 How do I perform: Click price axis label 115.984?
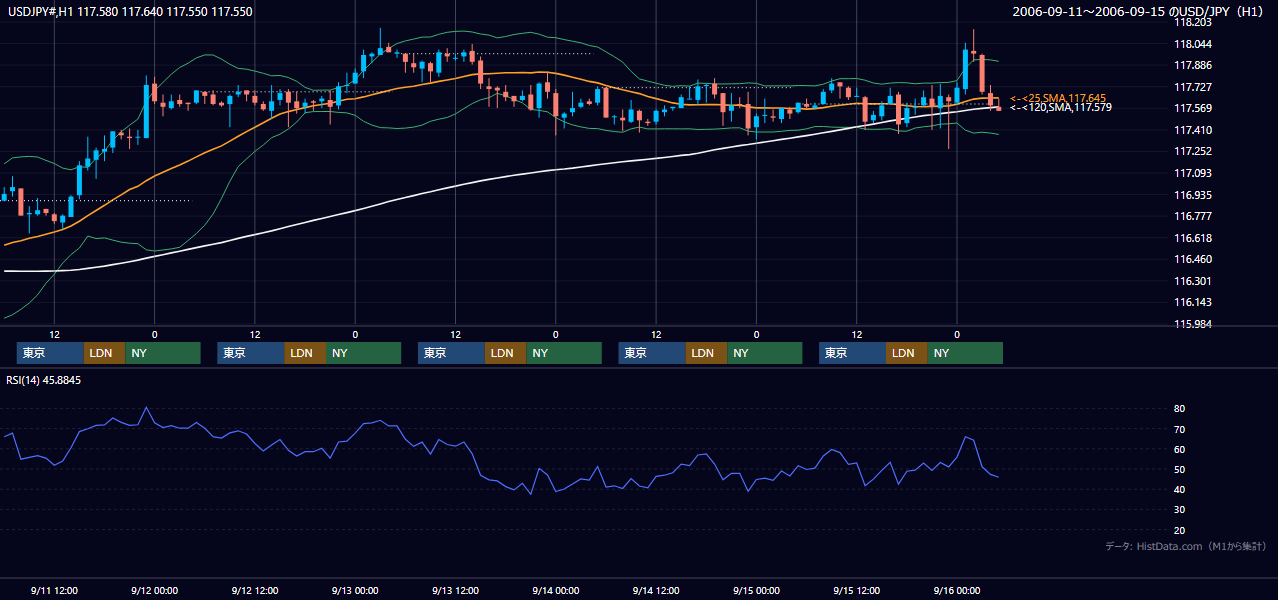1192,324
